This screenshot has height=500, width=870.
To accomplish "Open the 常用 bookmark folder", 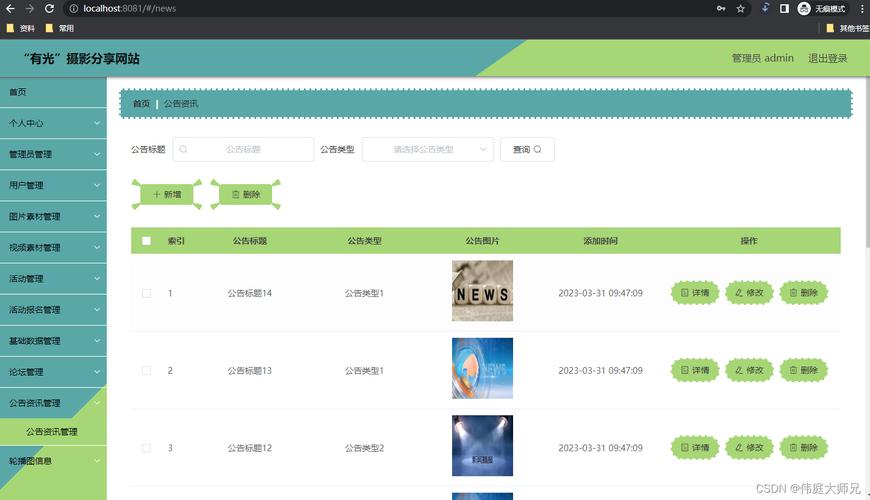I will [59, 28].
